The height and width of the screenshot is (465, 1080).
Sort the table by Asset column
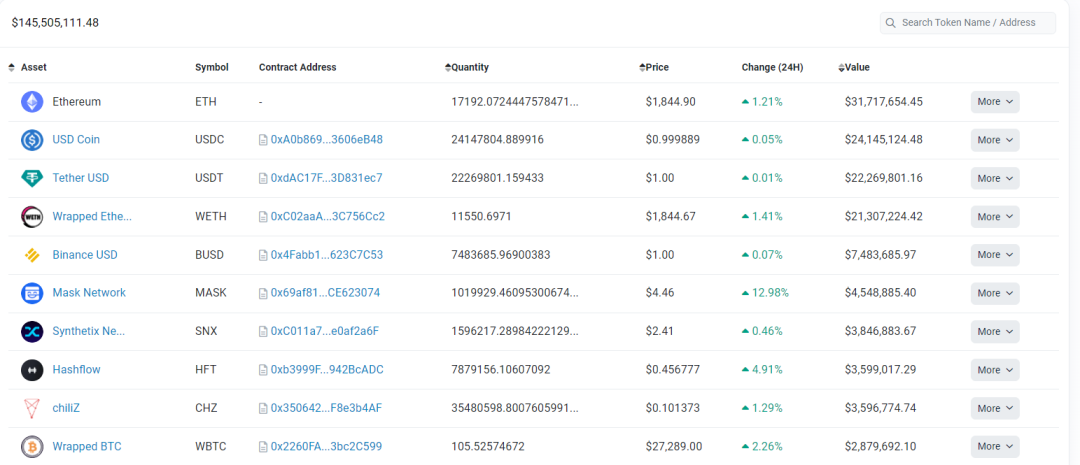[11, 68]
